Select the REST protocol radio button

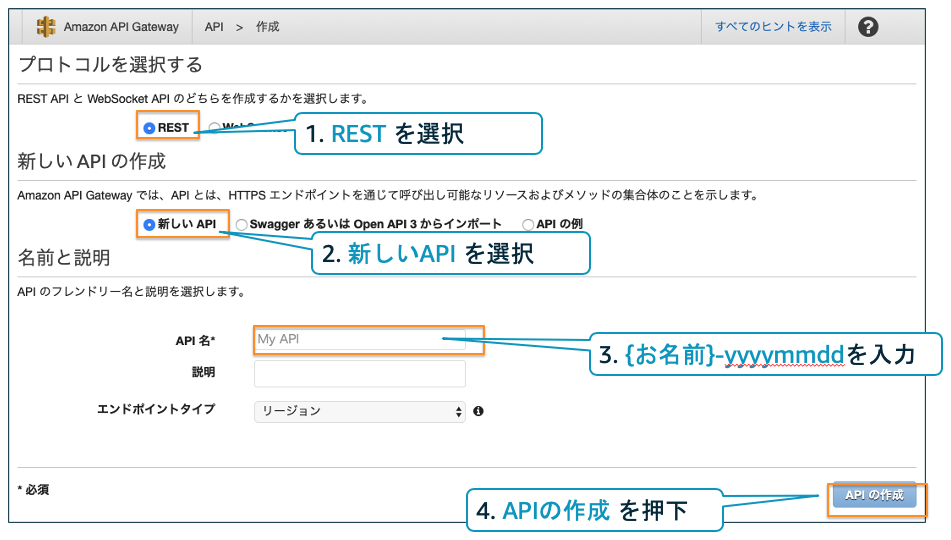pos(149,128)
